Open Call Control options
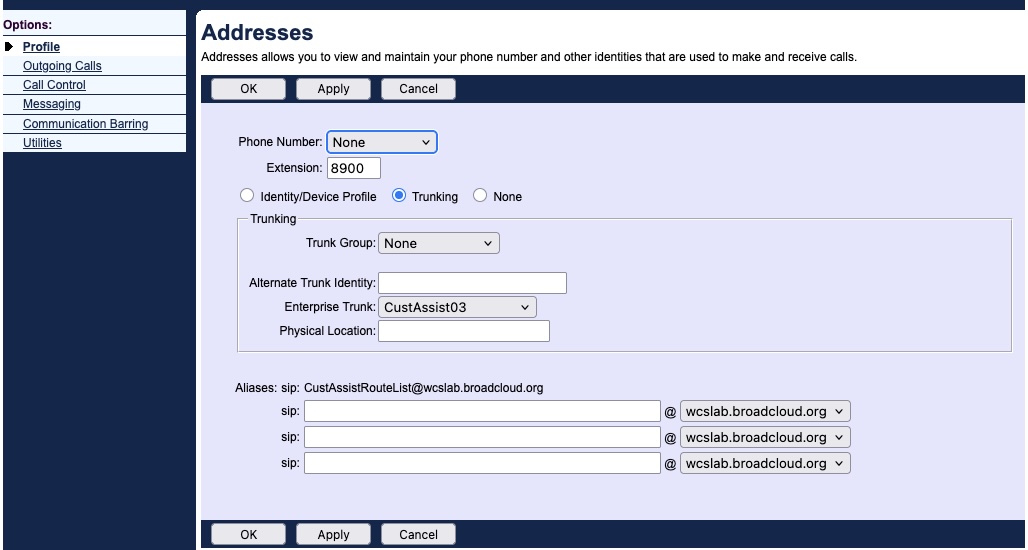The height and width of the screenshot is (550, 1028). [x=54, y=85]
